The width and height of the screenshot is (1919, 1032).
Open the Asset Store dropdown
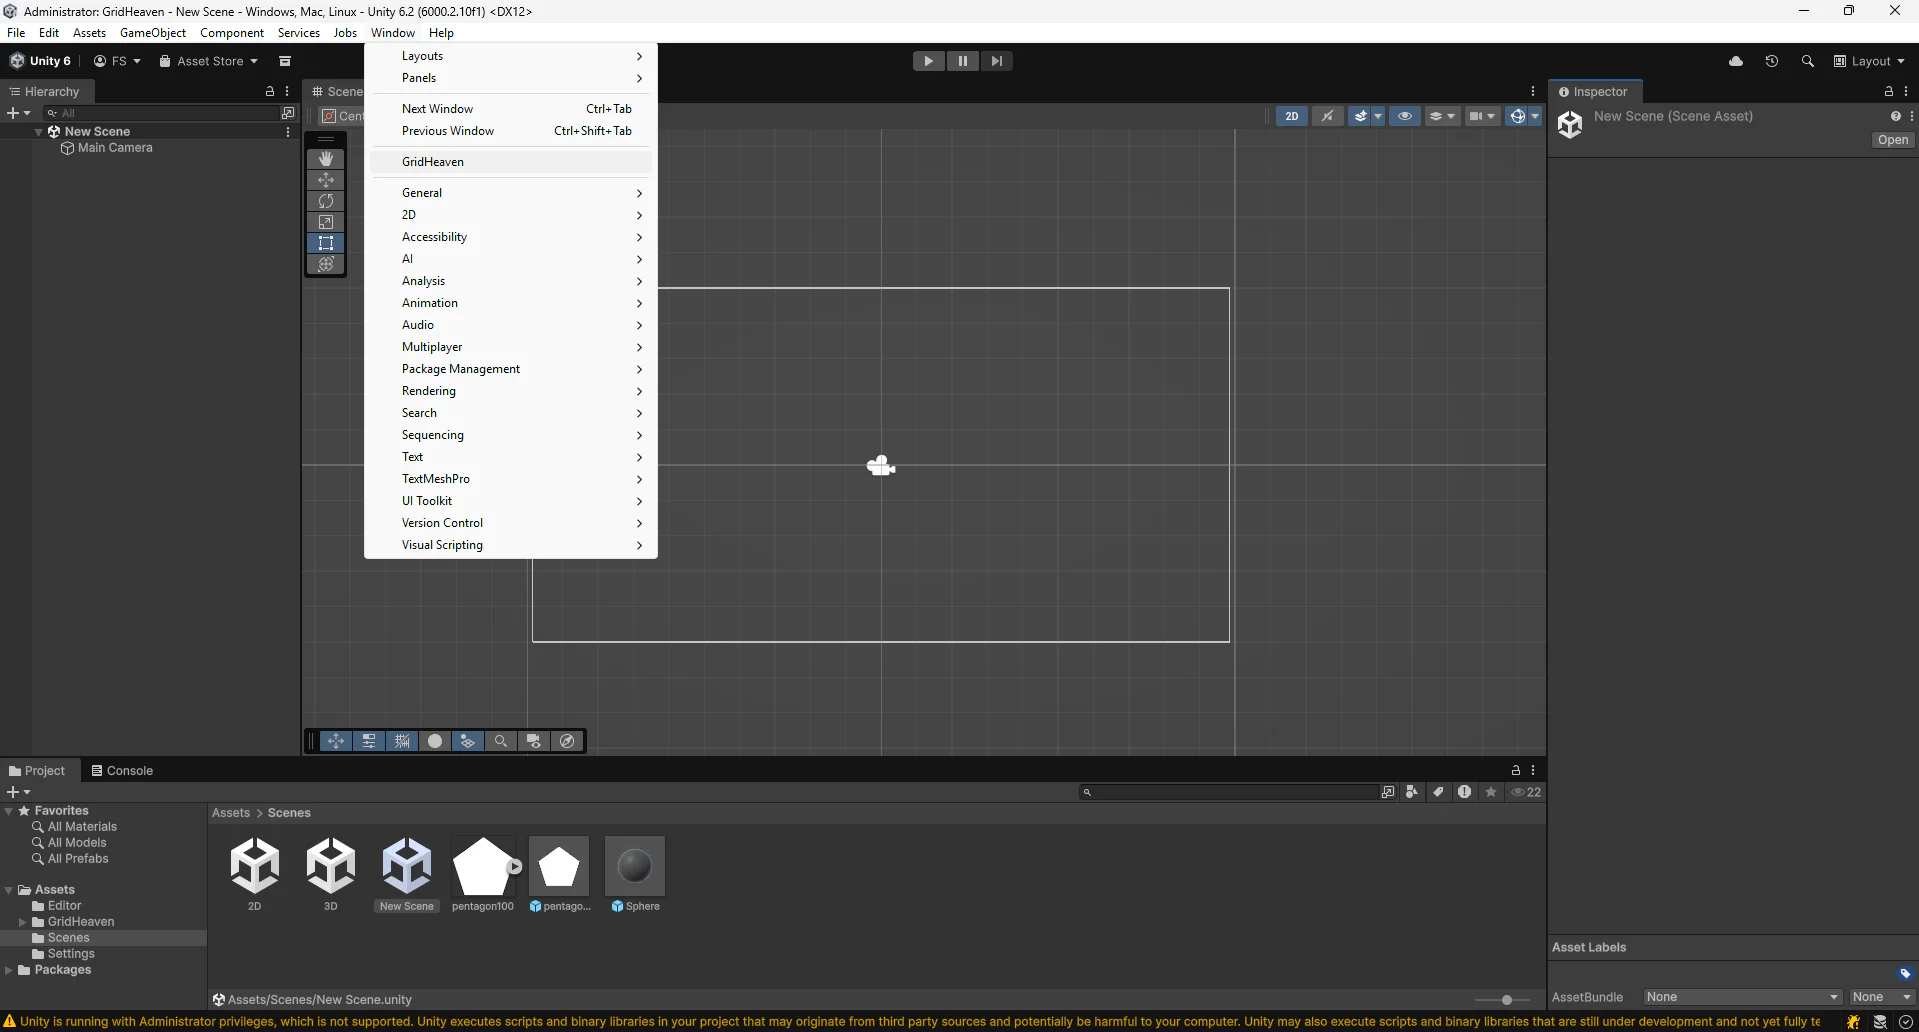click(208, 61)
